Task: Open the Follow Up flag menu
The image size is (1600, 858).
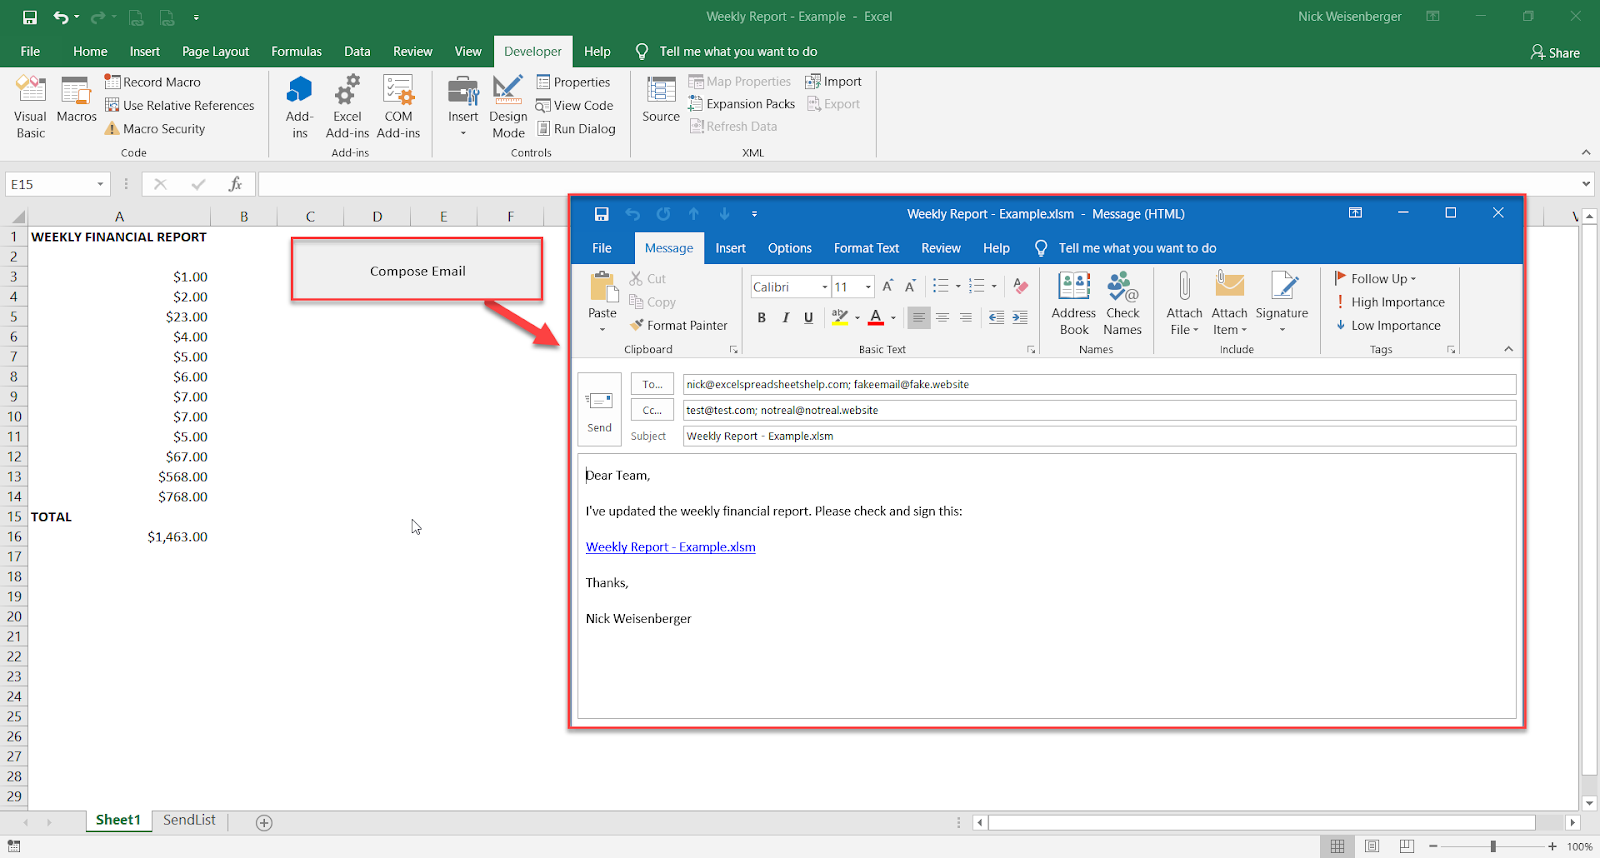Action: click(x=1375, y=278)
